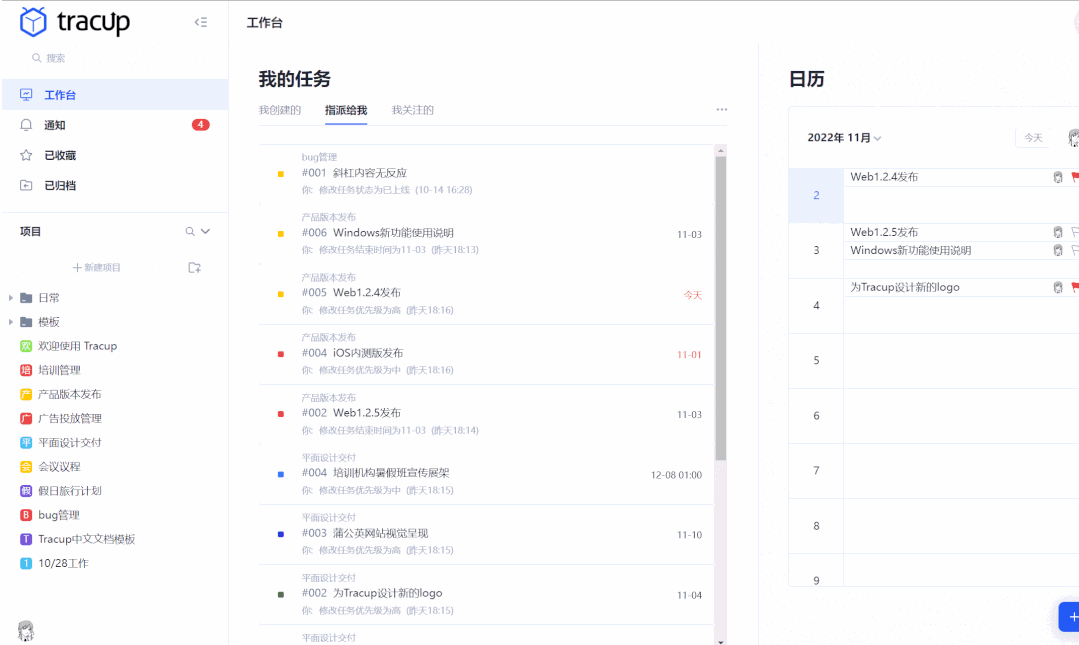Image resolution: width=1079 pixels, height=645 pixels.
Task: Open the 已归档 archive icon
Action: [x=28, y=184]
